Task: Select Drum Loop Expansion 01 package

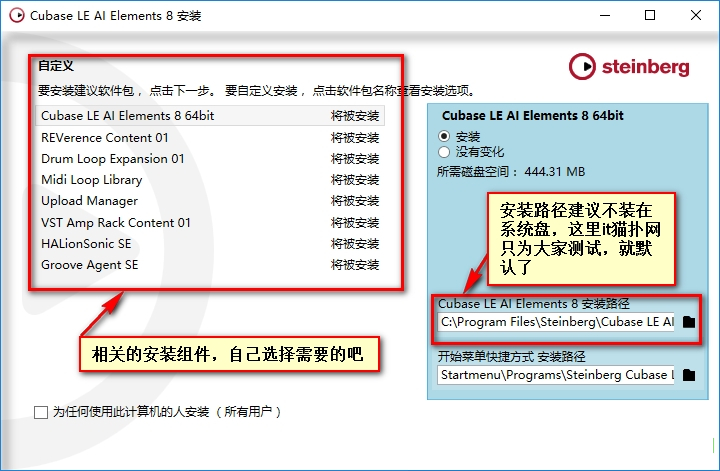Action: 210,159
